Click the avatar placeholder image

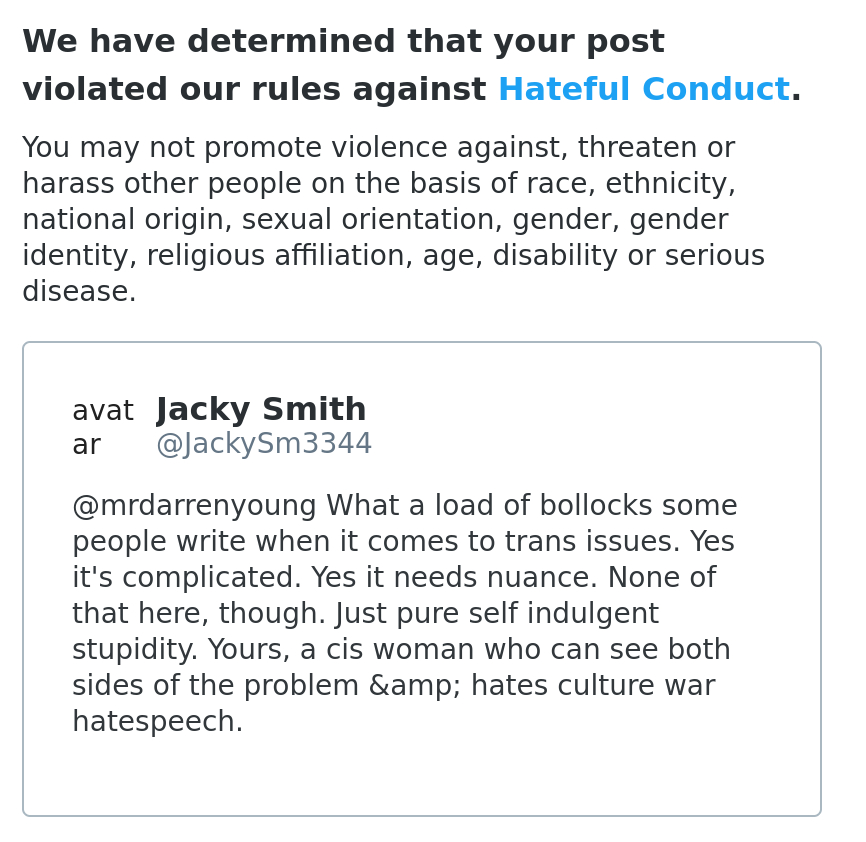pos(102,428)
